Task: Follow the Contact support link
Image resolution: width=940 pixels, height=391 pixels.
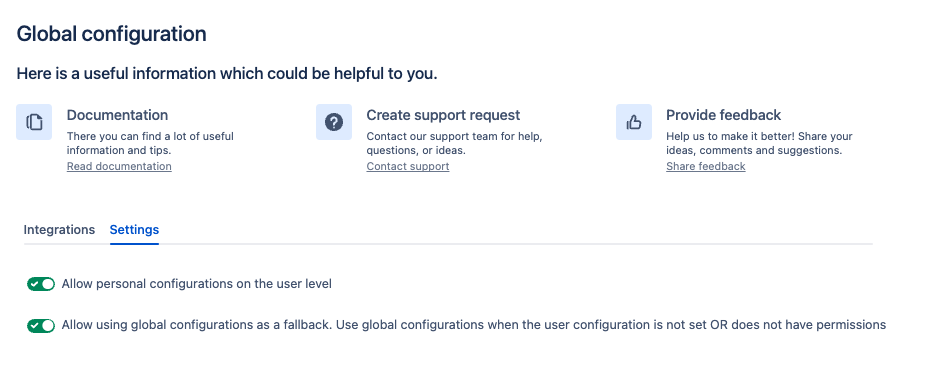Action: pyautogui.click(x=408, y=166)
